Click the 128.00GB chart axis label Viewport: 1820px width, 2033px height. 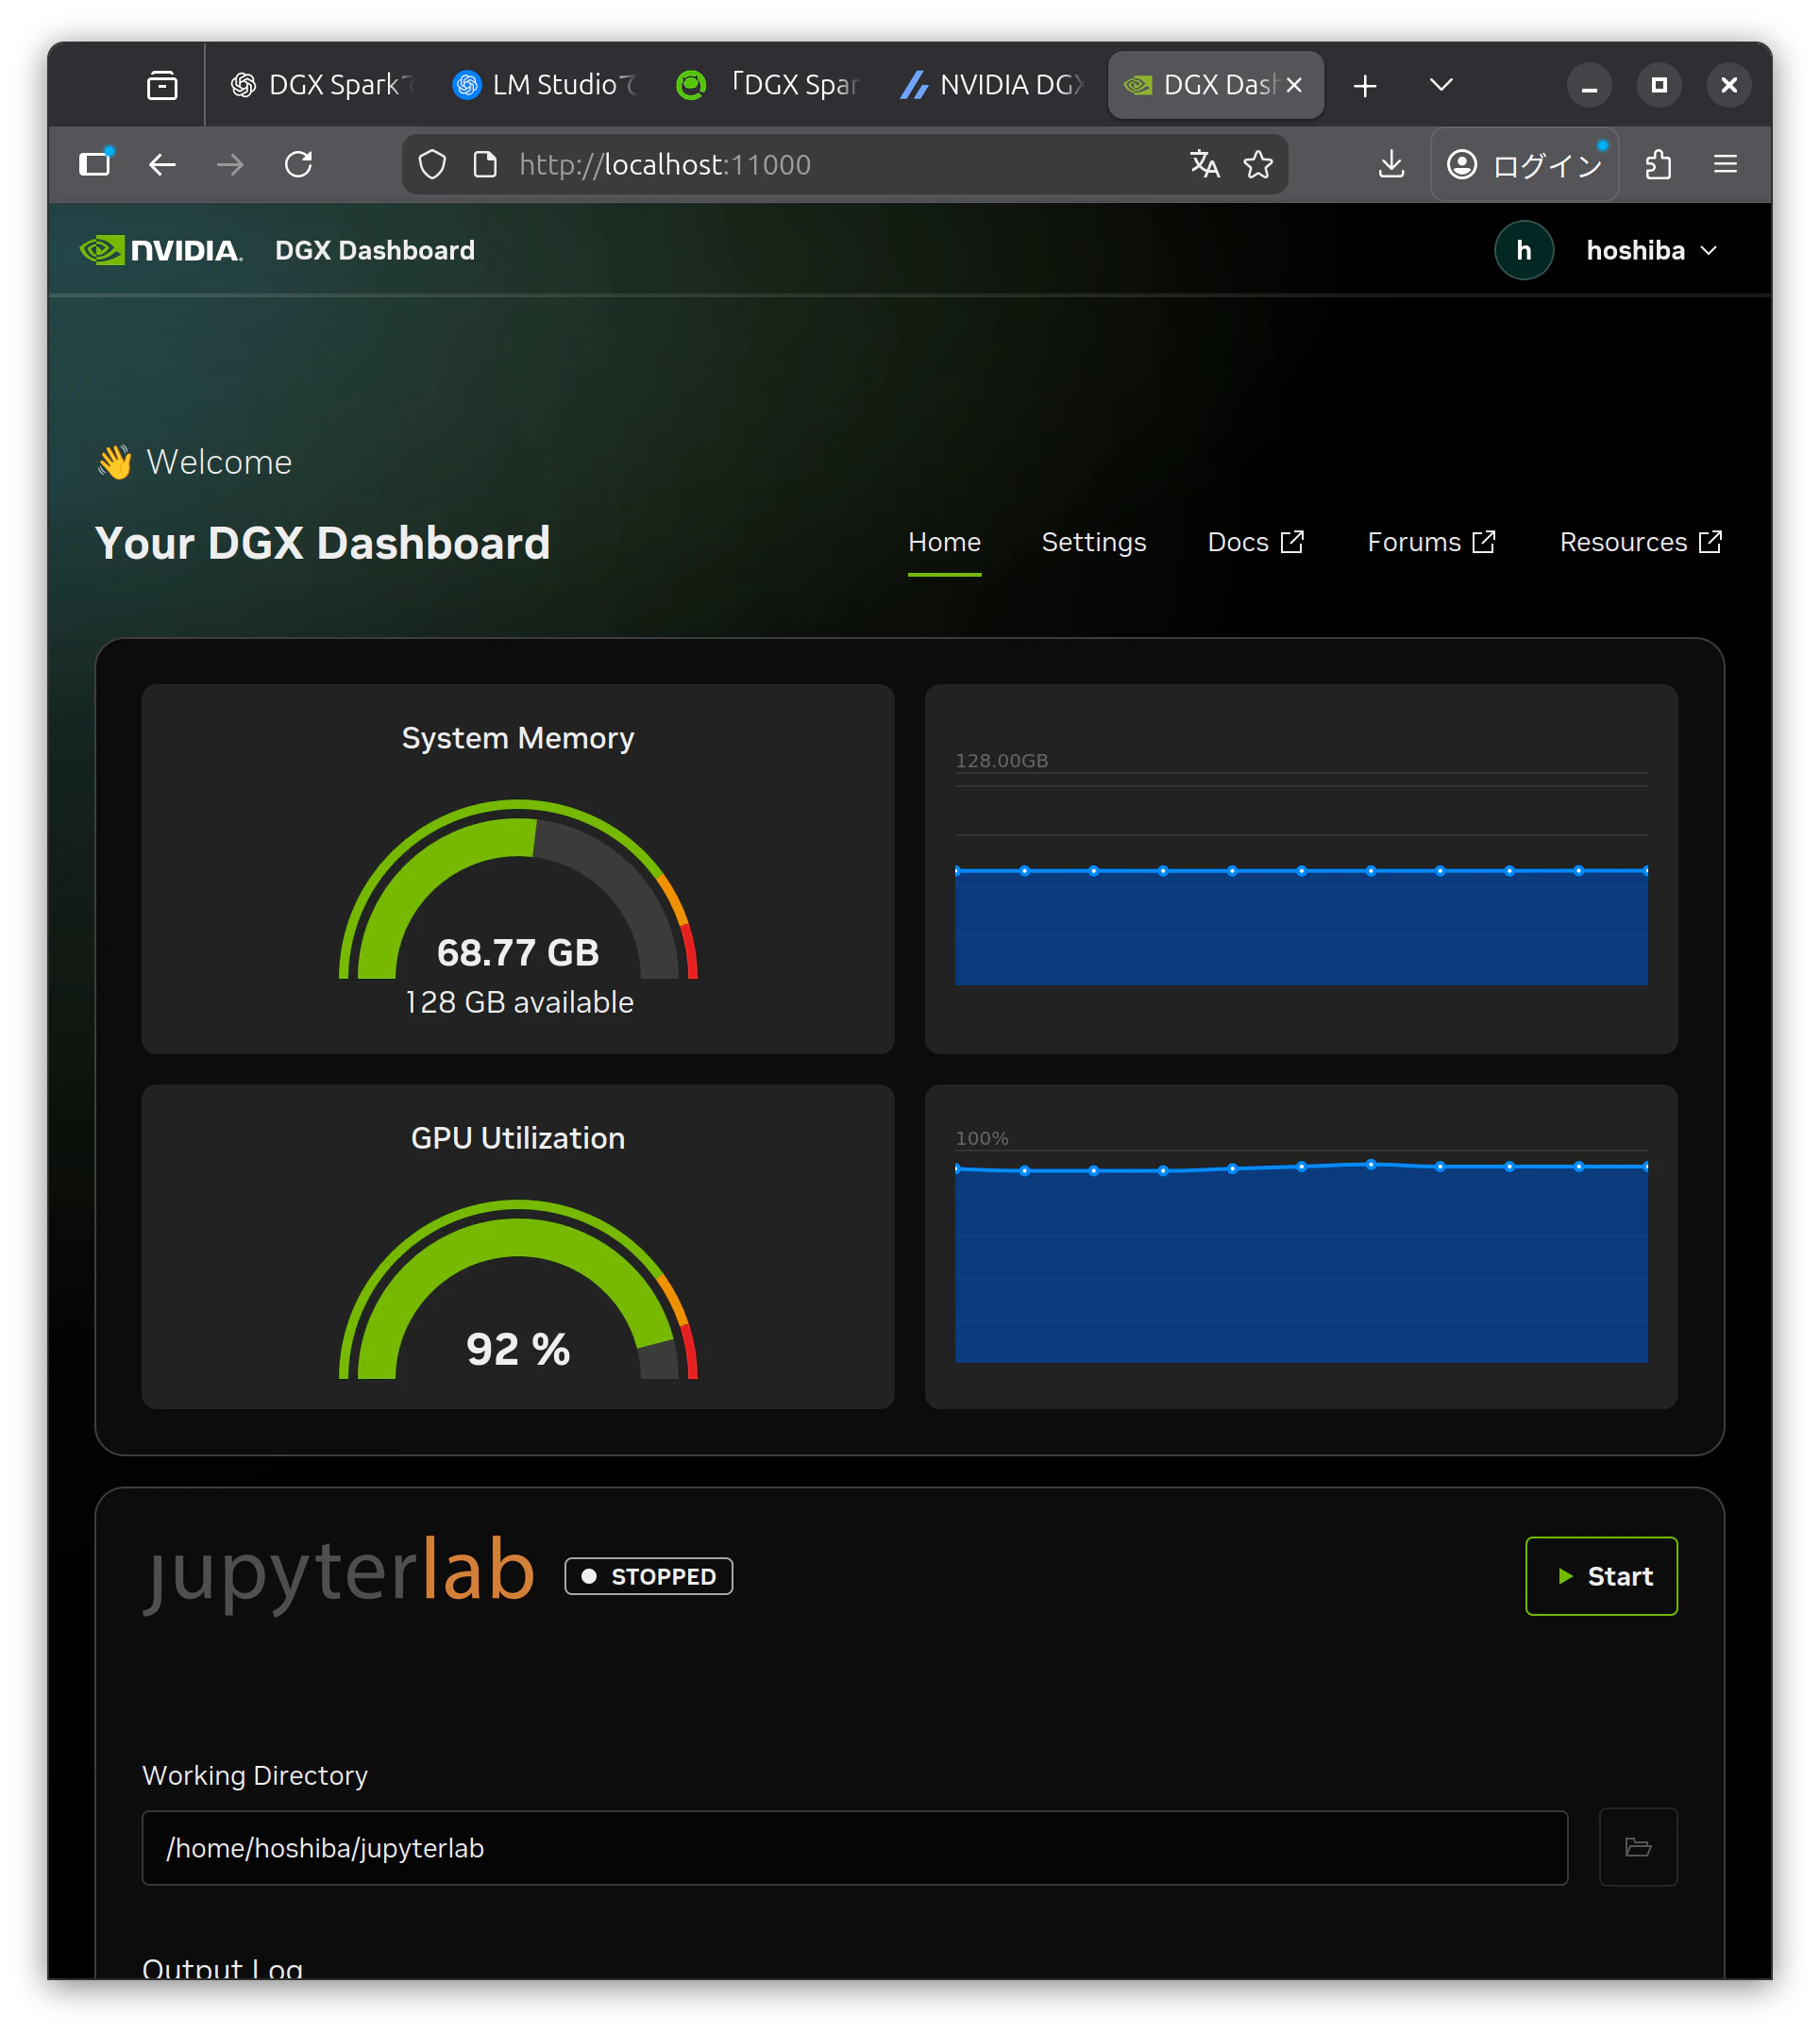tap(1001, 760)
